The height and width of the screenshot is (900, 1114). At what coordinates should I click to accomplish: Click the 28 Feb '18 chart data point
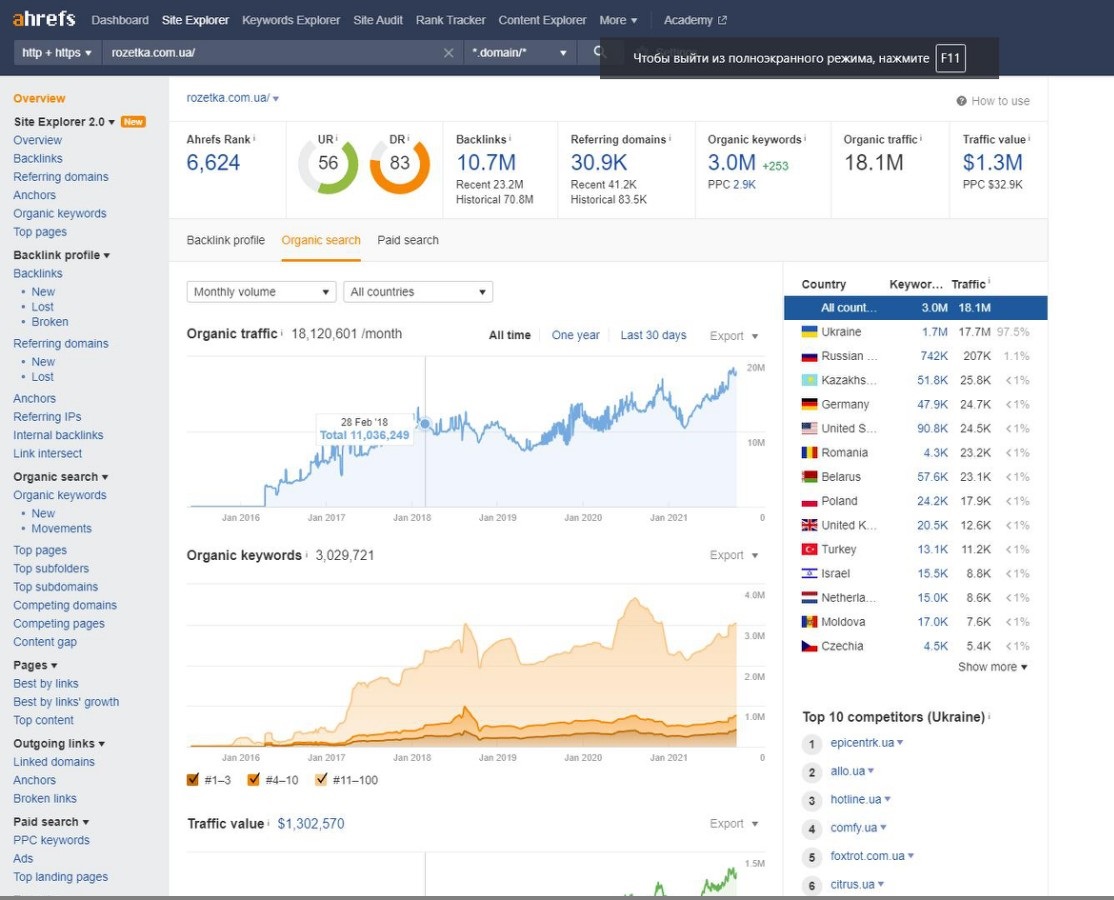(x=425, y=424)
